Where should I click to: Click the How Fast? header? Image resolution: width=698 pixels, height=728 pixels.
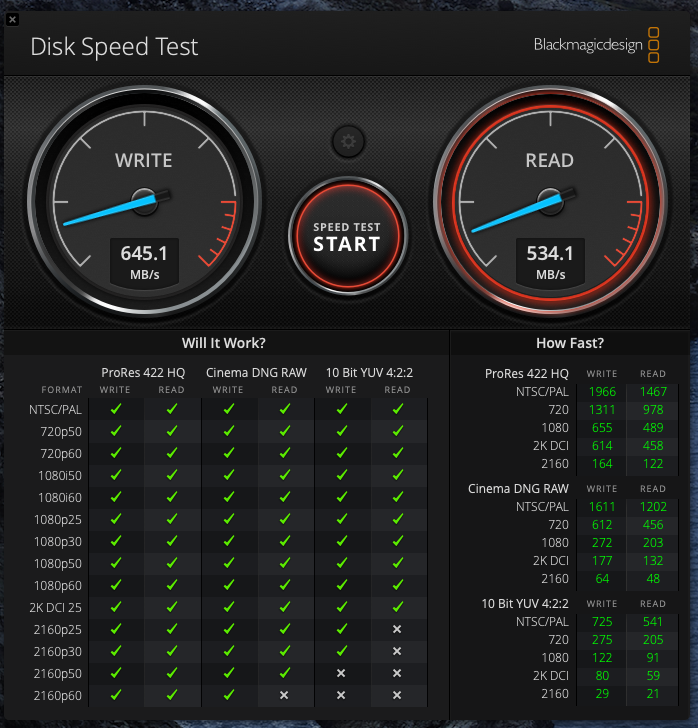pyautogui.click(x=570, y=343)
